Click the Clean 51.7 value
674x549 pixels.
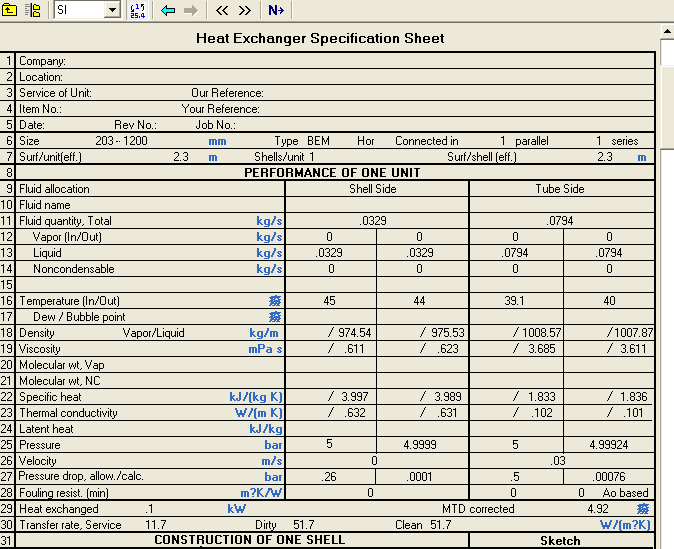click(440, 525)
